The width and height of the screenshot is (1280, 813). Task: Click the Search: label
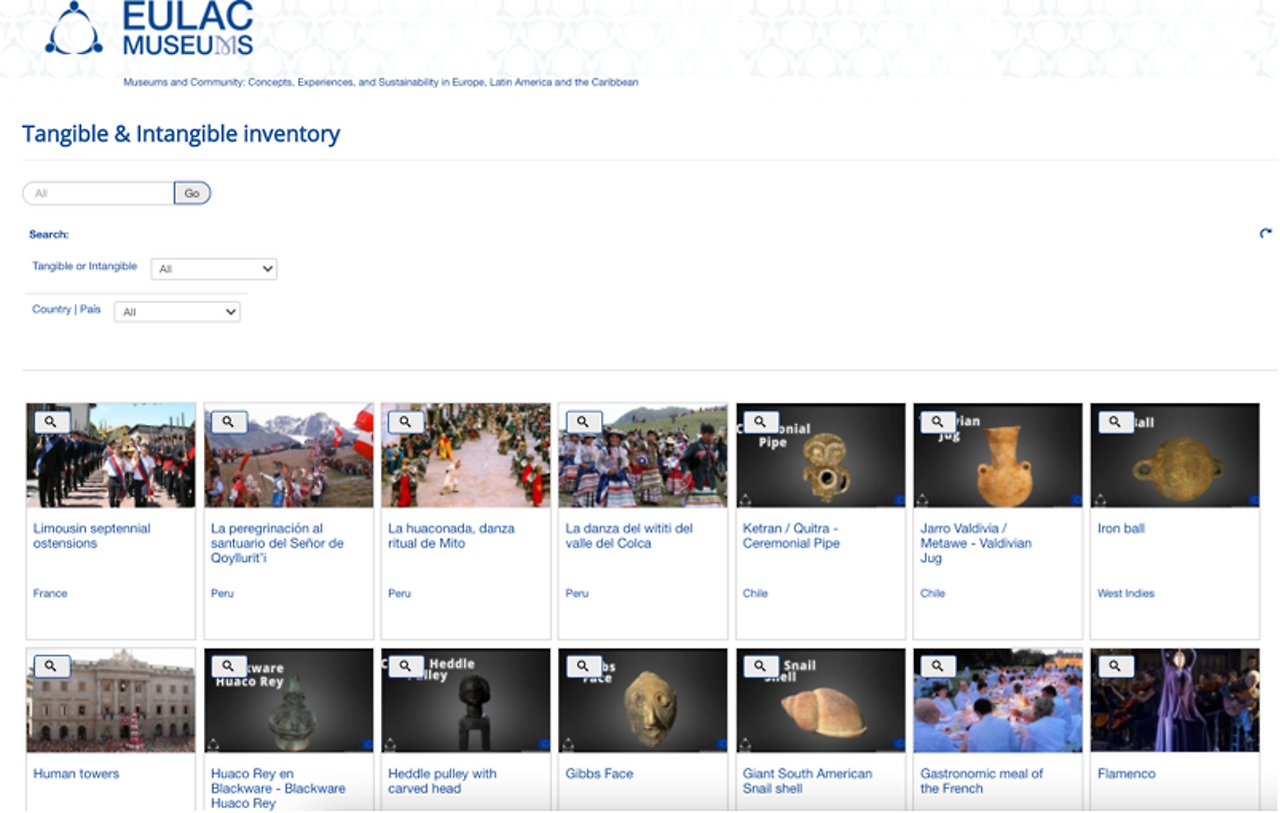tap(49, 235)
